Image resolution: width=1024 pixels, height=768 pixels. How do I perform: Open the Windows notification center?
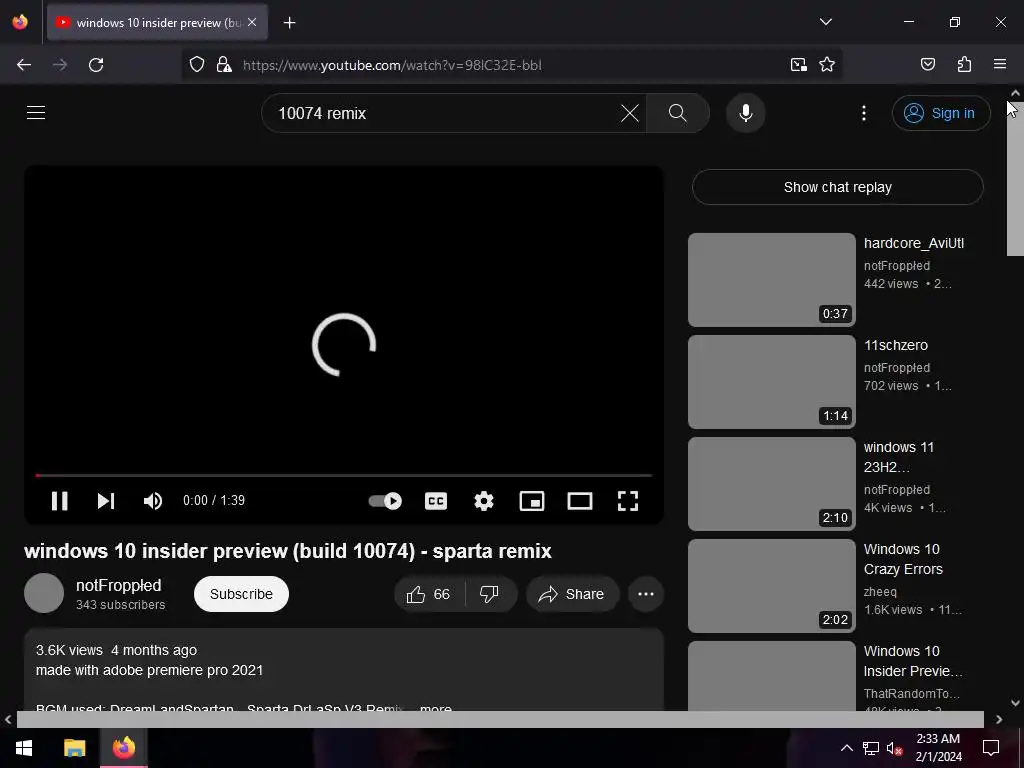[991, 748]
